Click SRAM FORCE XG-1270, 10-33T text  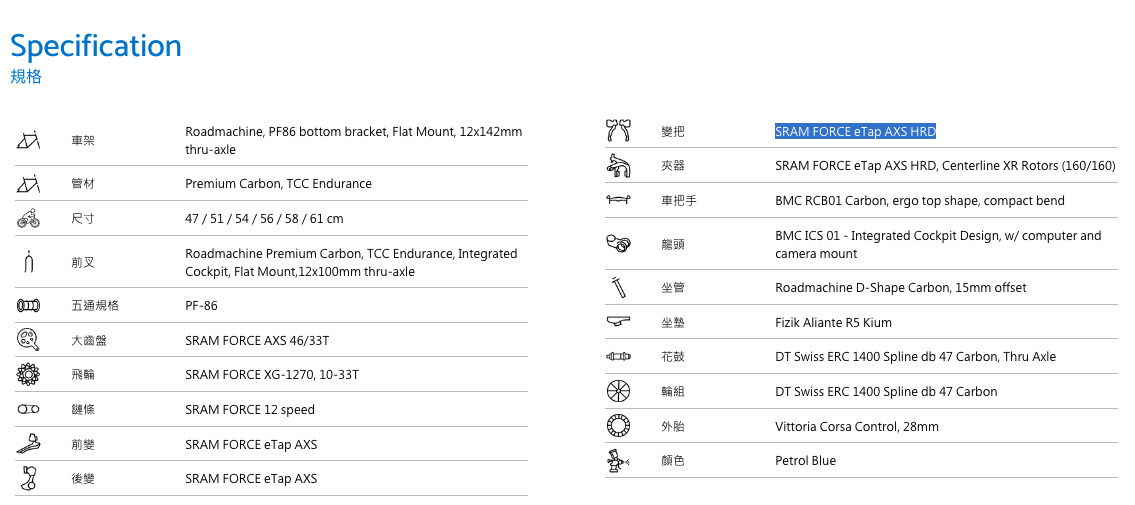click(272, 375)
